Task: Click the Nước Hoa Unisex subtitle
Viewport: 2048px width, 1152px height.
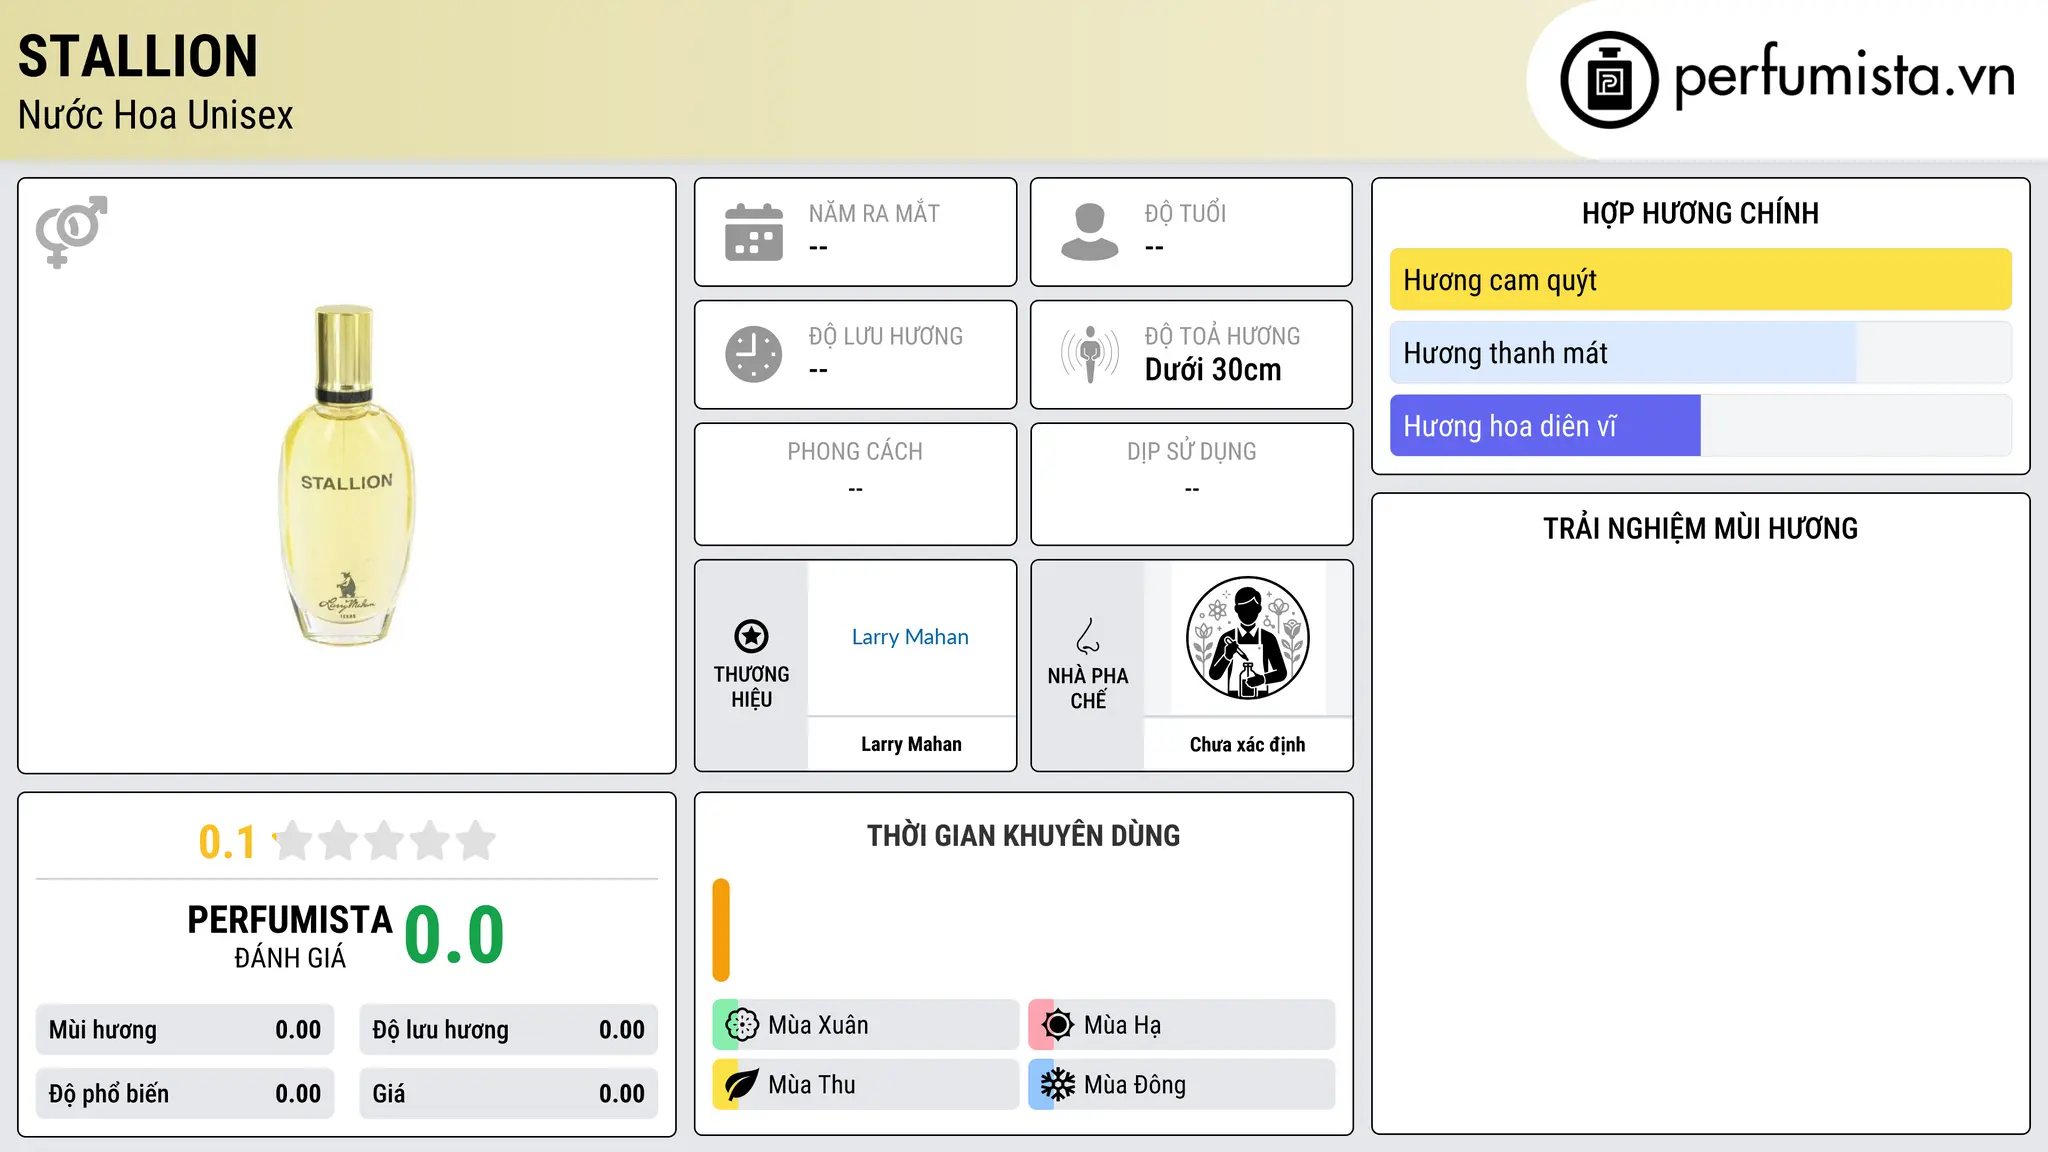Action: [x=156, y=115]
